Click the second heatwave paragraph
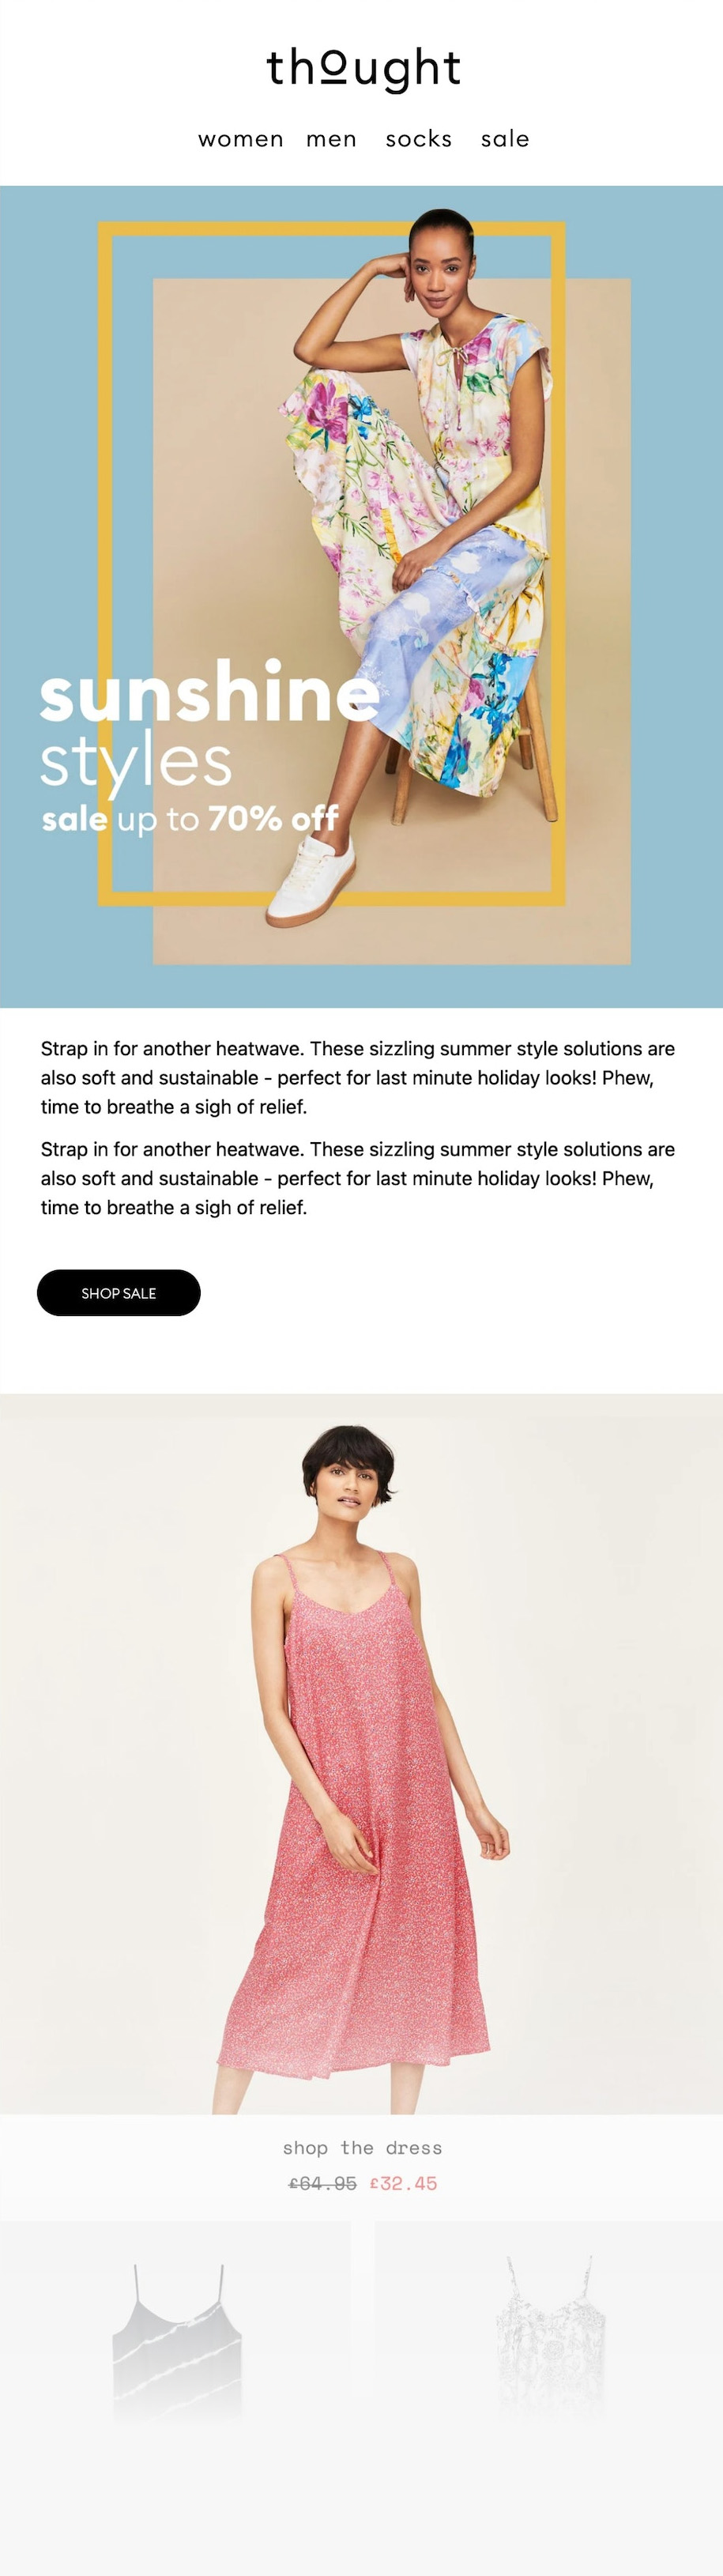Screen dimensions: 723x2576 pos(358,1178)
